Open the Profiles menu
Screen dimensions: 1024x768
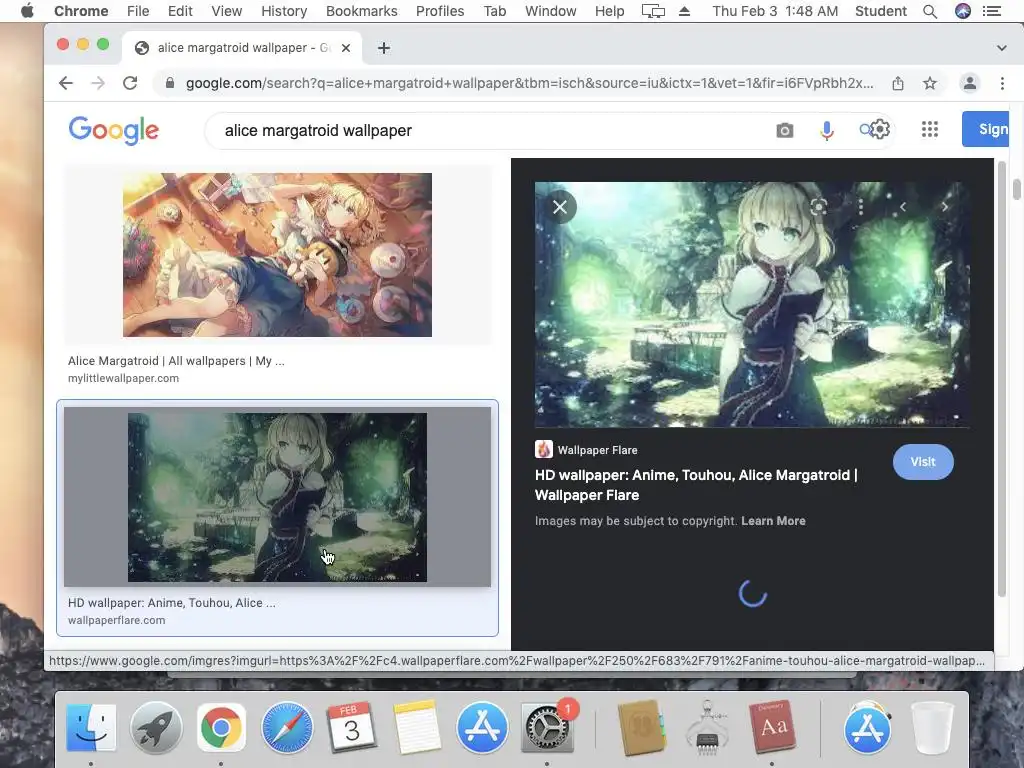tap(440, 11)
